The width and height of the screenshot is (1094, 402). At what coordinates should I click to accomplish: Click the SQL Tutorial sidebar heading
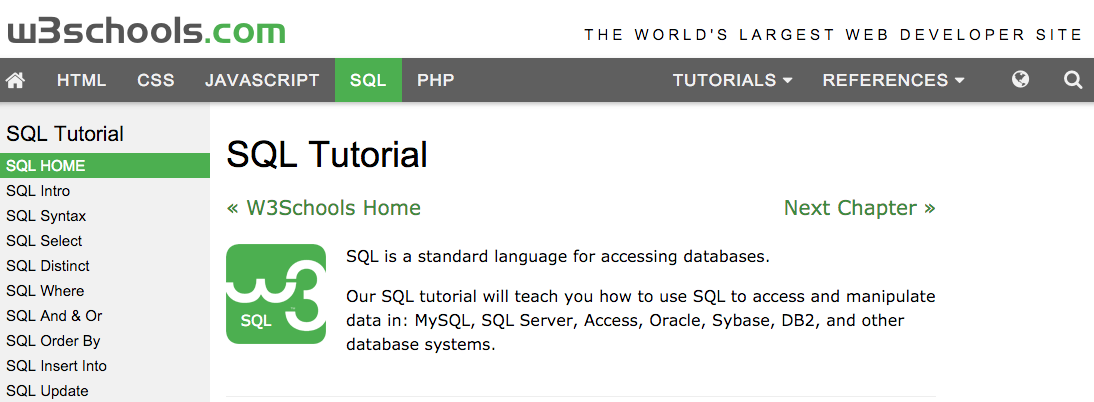[65, 133]
